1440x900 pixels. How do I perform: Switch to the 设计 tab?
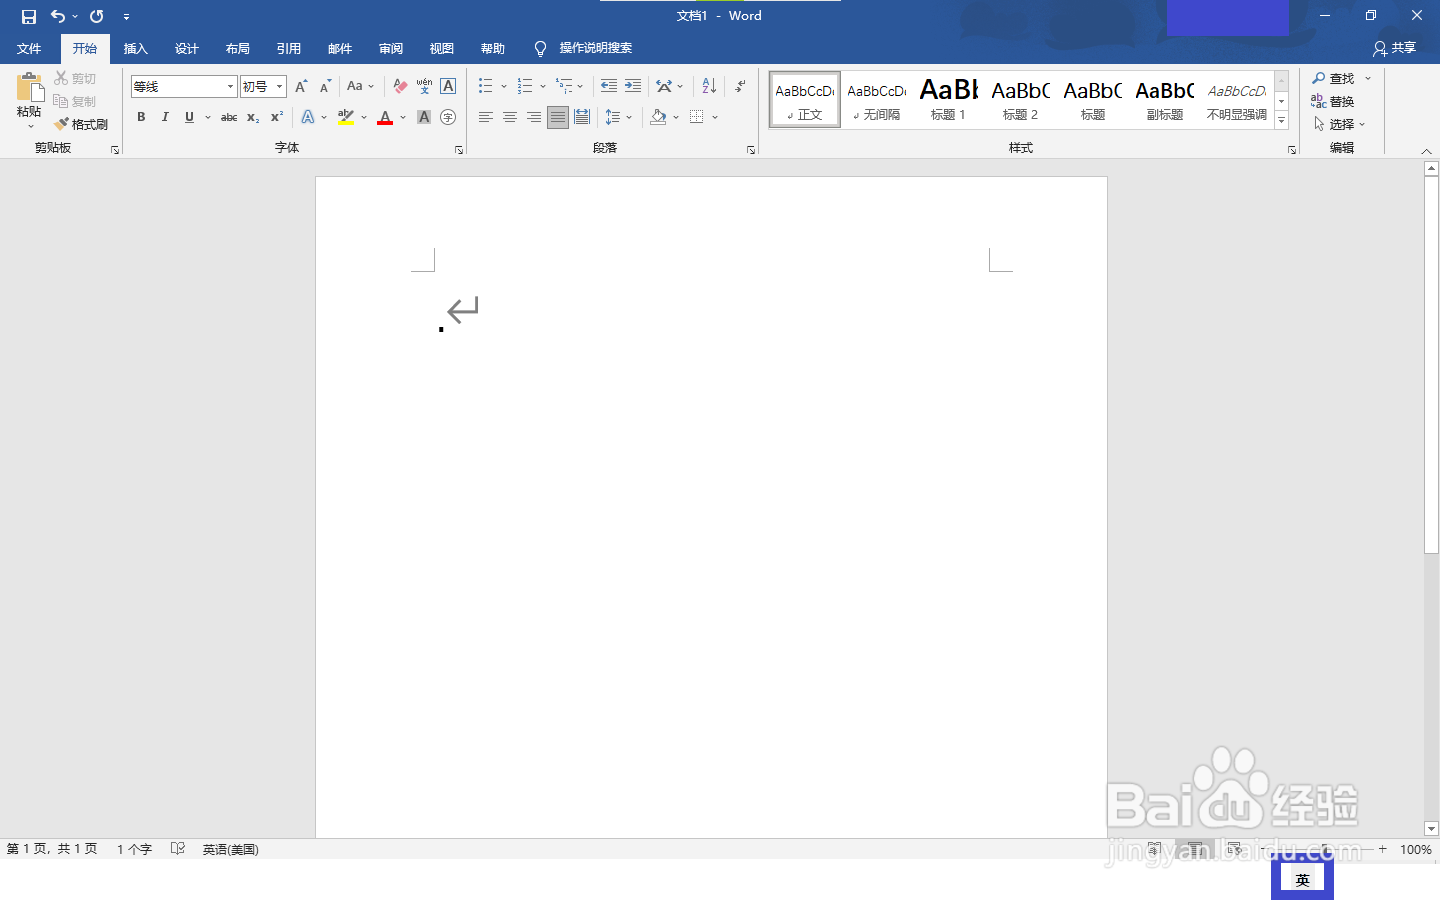click(187, 48)
